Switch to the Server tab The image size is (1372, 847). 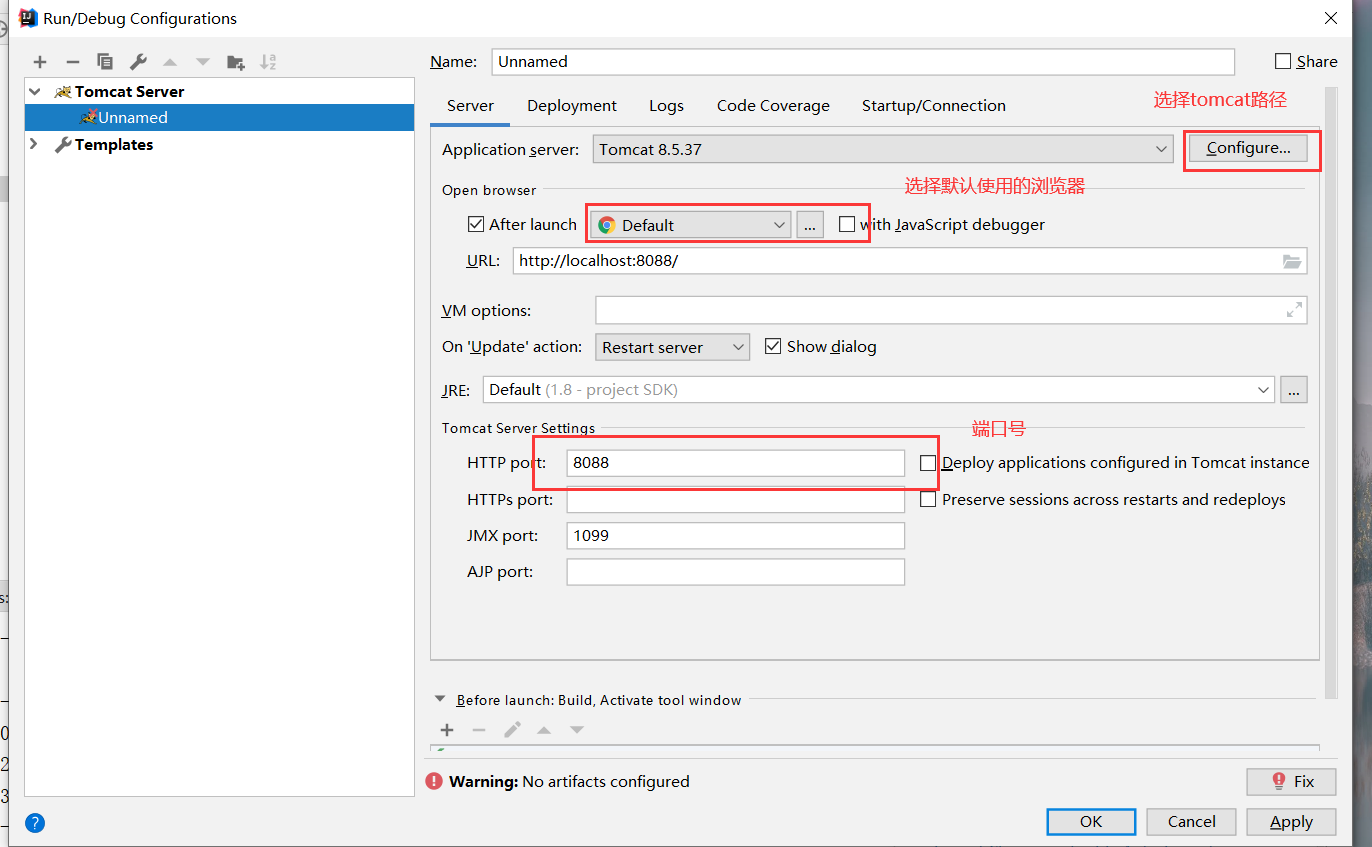pos(470,106)
